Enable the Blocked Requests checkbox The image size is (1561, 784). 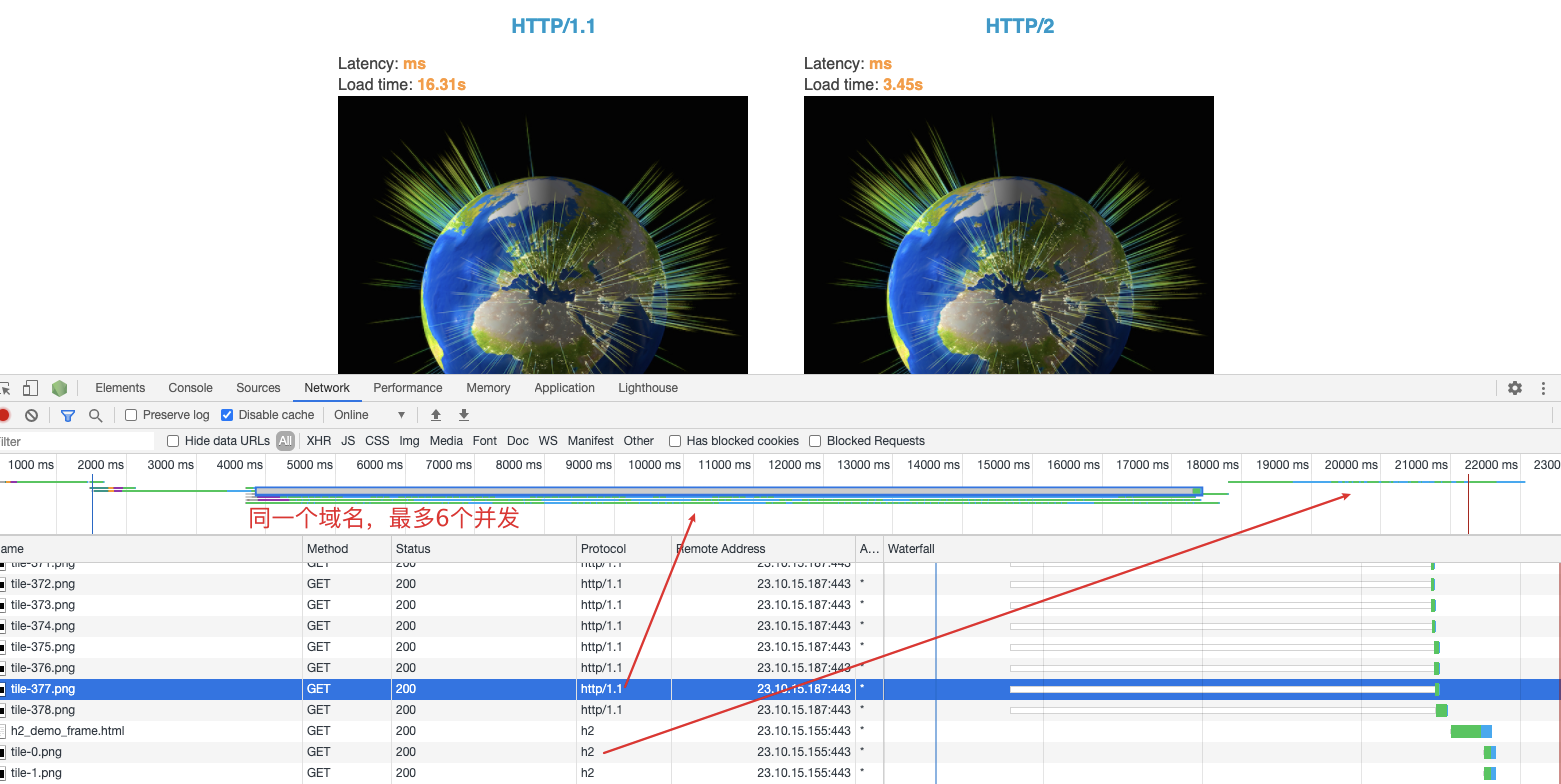[x=815, y=441]
